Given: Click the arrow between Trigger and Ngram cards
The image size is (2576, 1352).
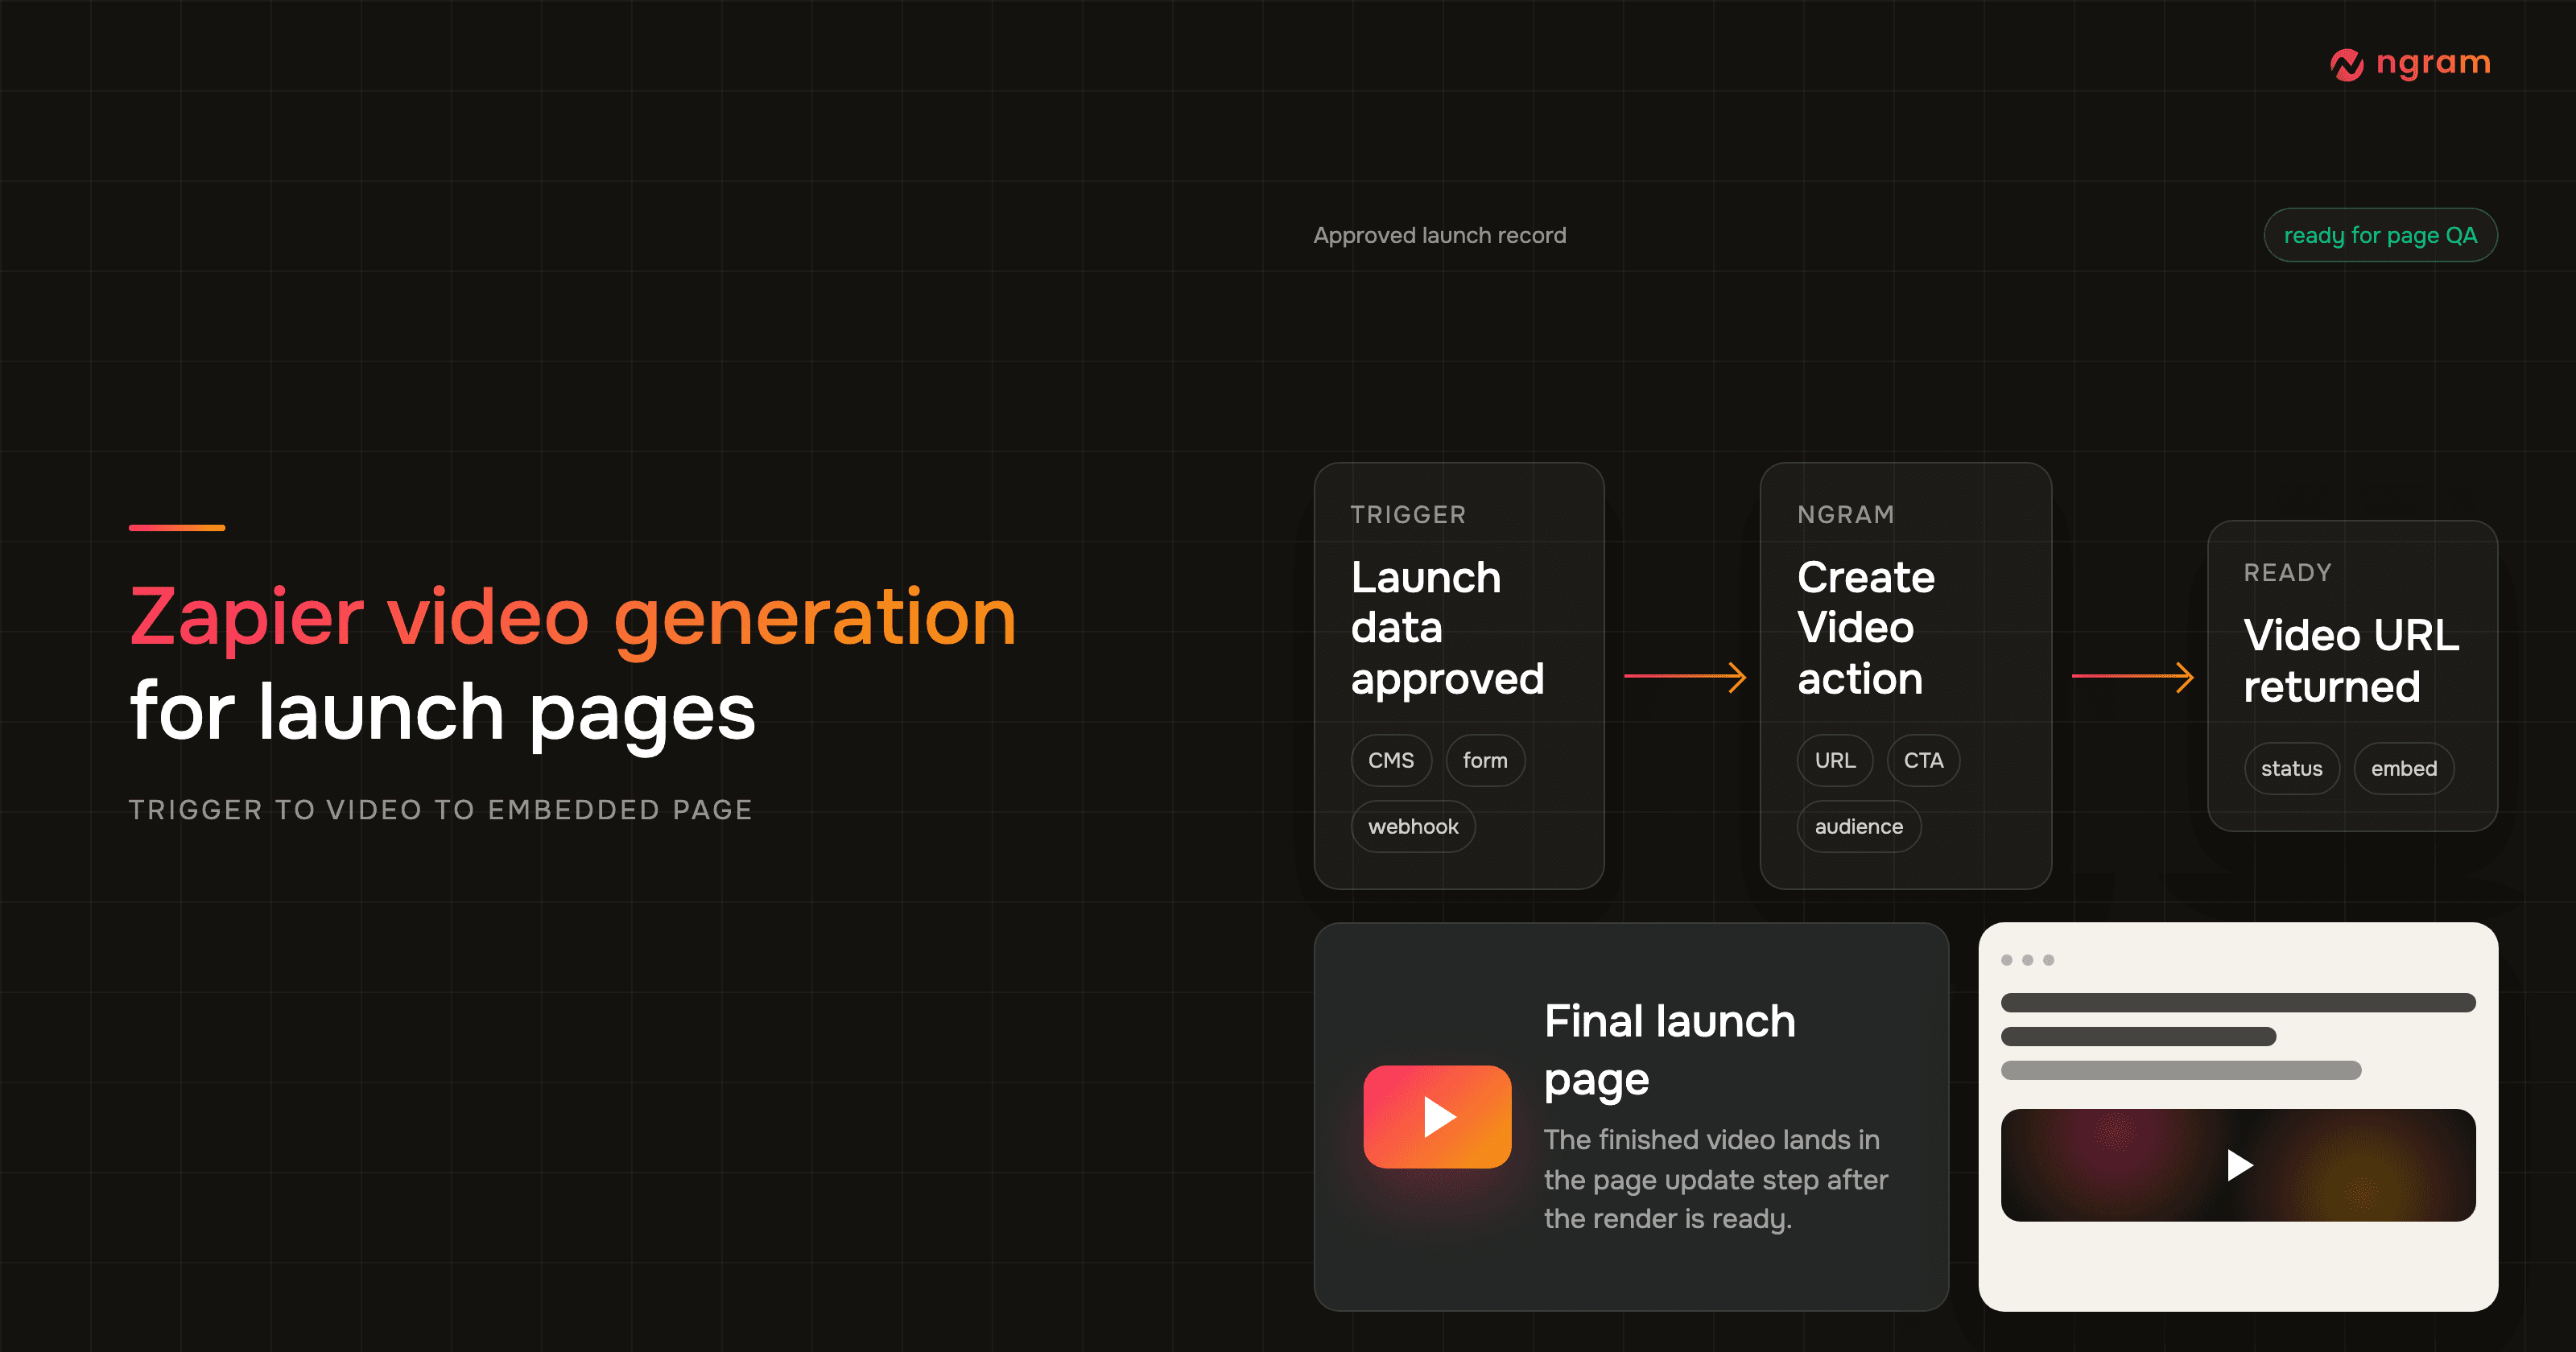Looking at the screenshot, I should [1685, 676].
